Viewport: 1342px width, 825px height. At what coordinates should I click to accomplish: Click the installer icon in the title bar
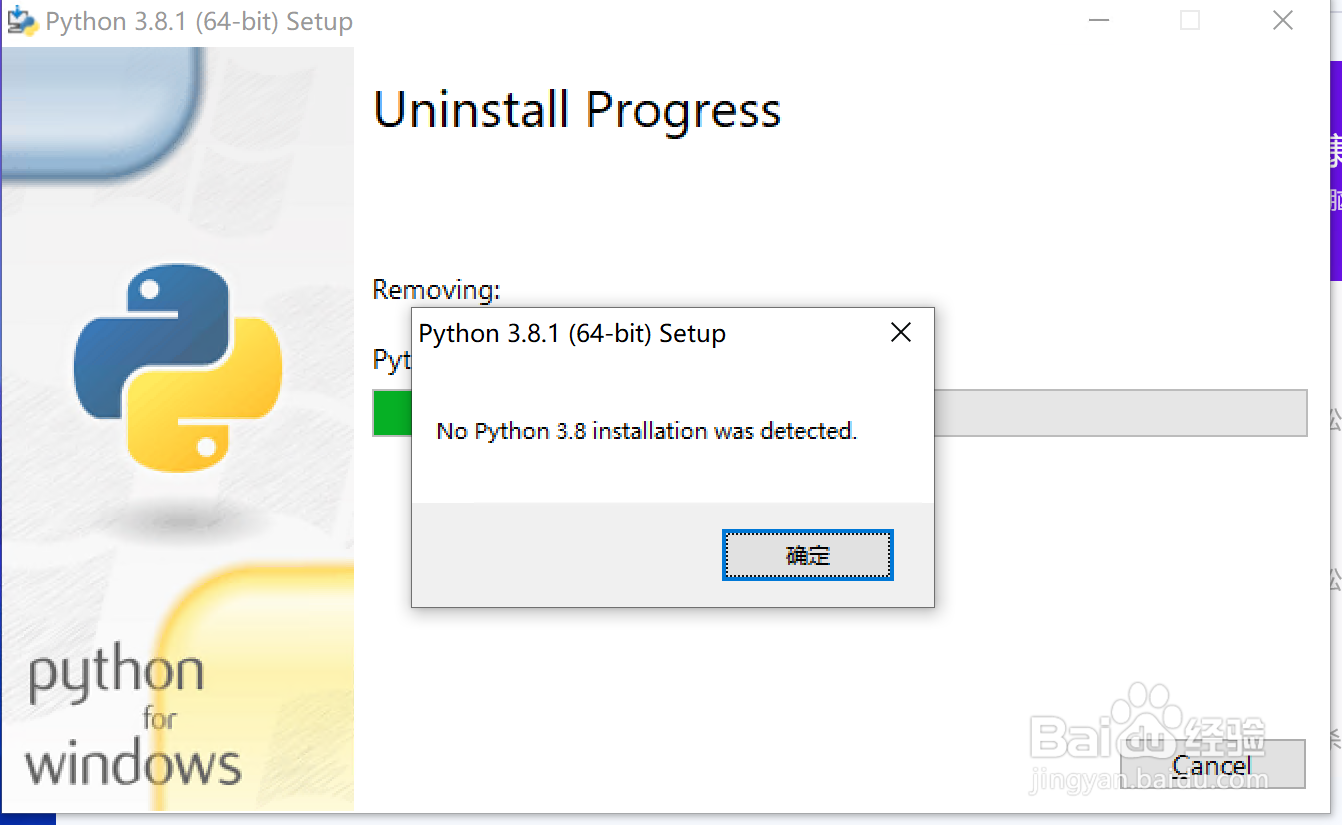pyautogui.click(x=22, y=21)
